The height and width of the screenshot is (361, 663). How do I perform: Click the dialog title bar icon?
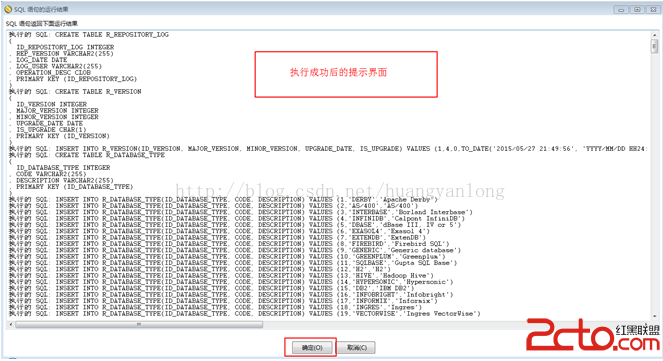(8, 9)
